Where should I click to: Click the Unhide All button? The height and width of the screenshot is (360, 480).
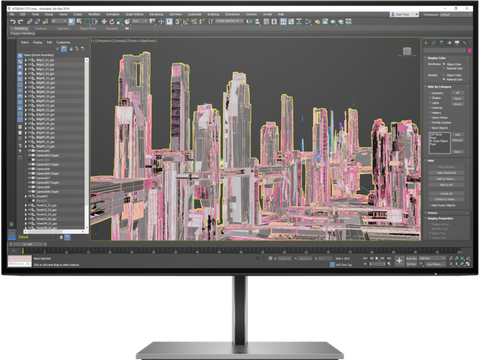pos(446,193)
